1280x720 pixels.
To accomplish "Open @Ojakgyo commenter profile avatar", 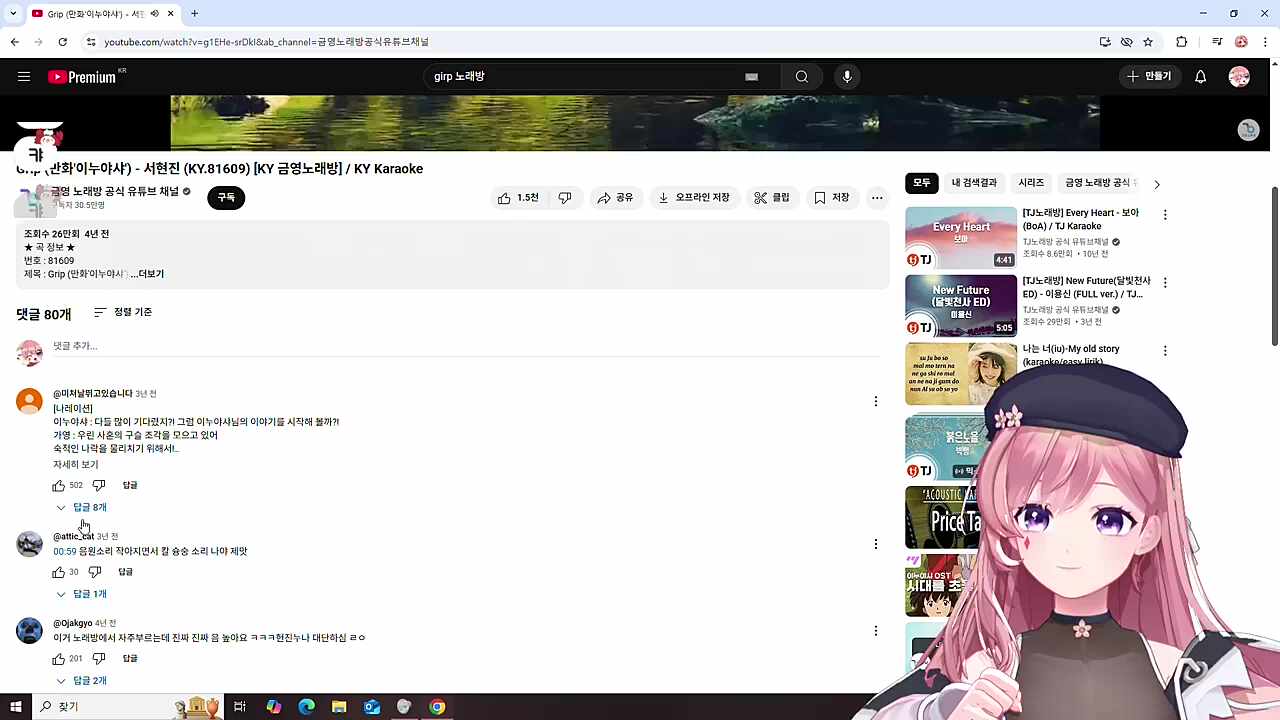I will point(29,631).
